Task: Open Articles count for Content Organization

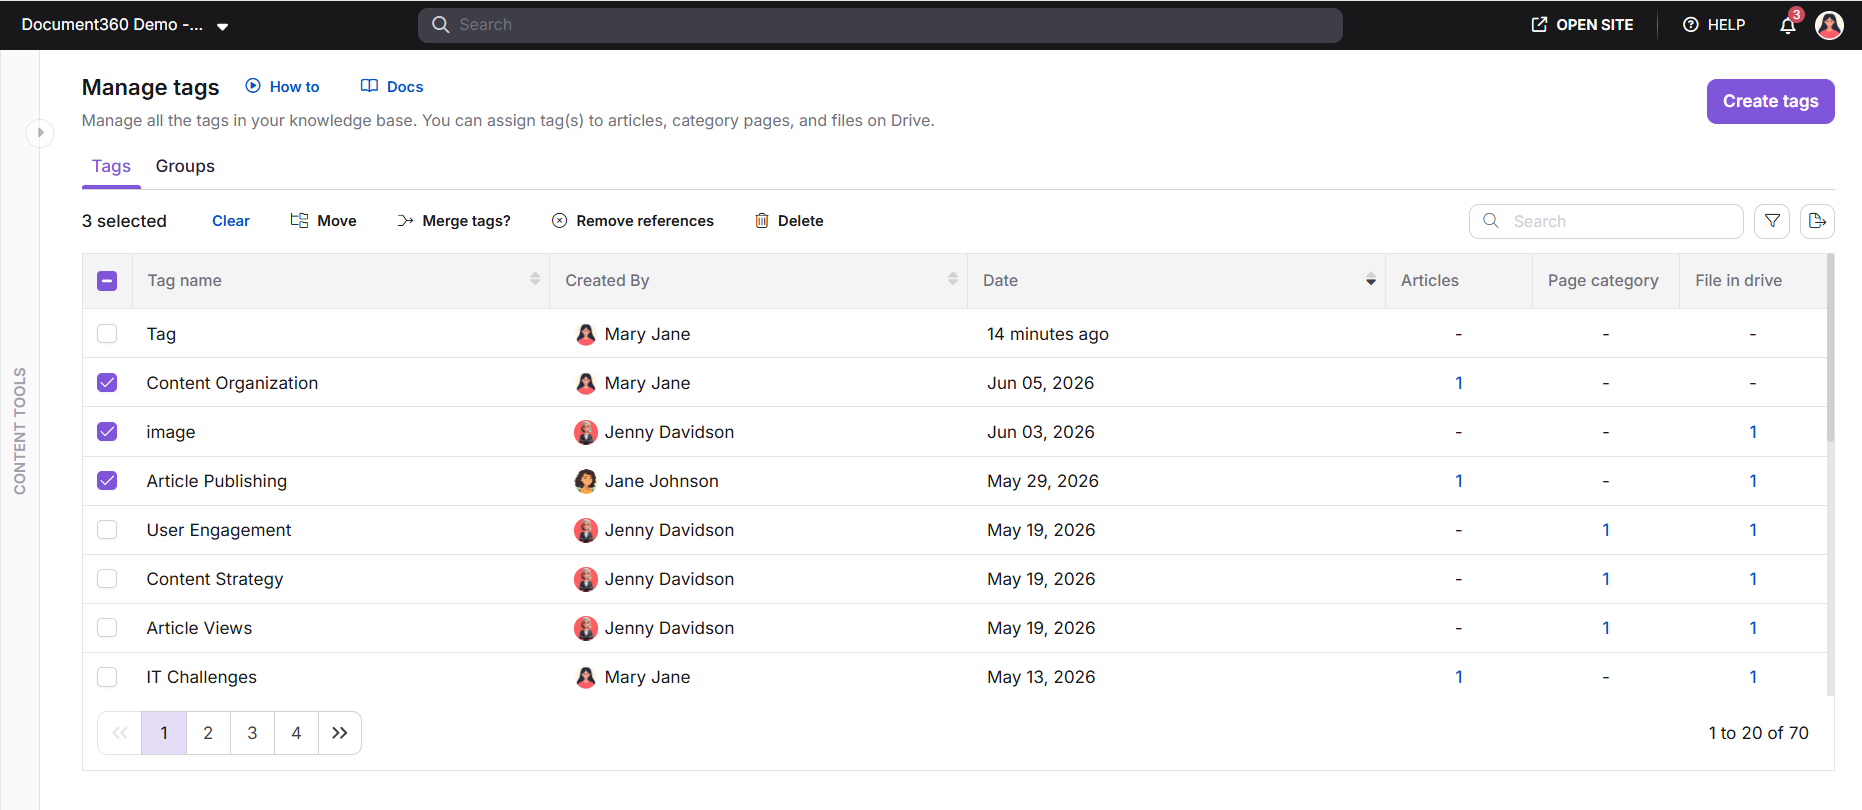Action: pyautogui.click(x=1459, y=383)
